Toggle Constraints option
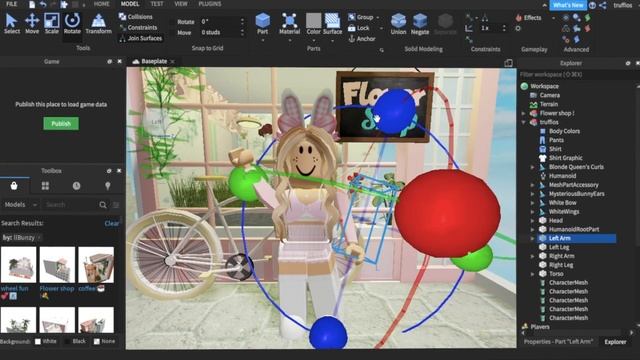This screenshot has width=640, height=360. tap(138, 27)
